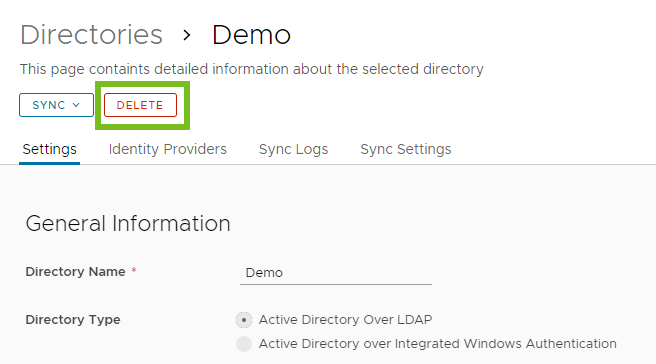This screenshot has width=656, height=364.
Task: Click the Directory Name label
Action: click(75, 272)
